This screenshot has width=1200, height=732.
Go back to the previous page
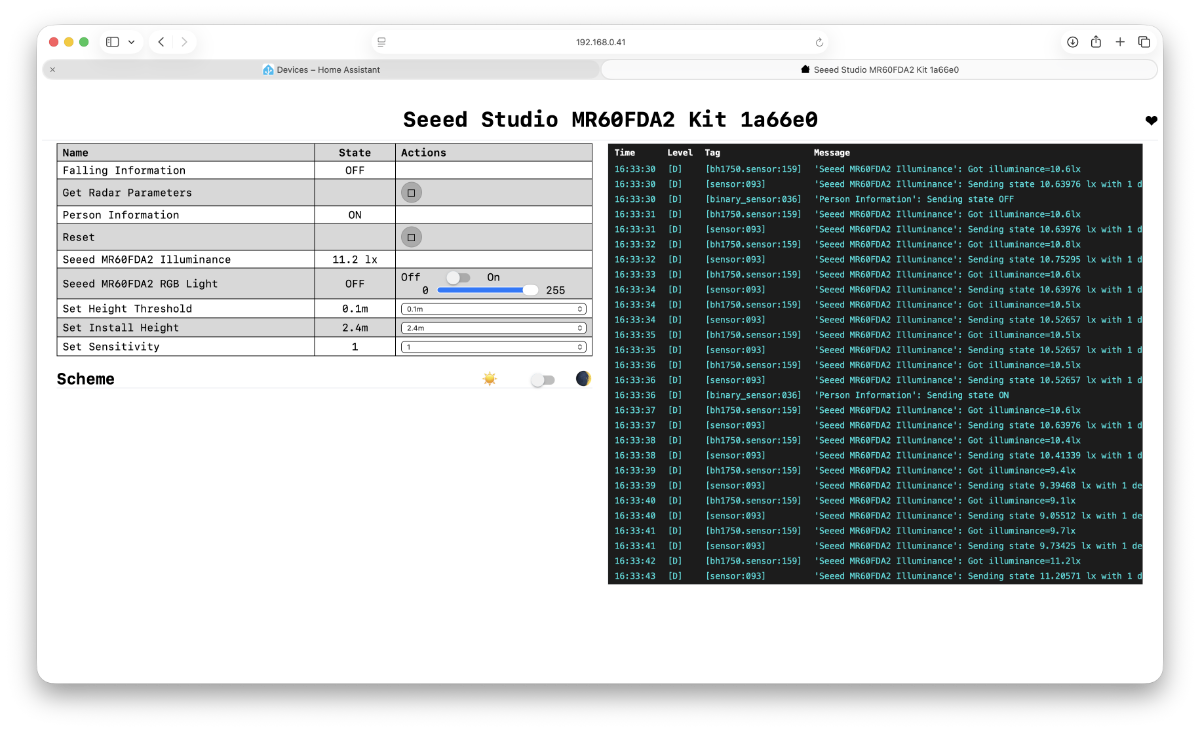pos(161,42)
